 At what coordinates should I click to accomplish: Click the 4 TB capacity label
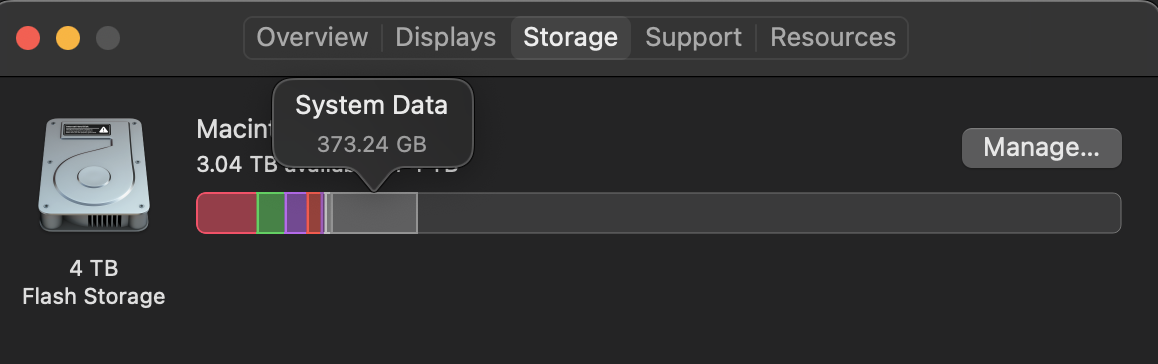[94, 268]
